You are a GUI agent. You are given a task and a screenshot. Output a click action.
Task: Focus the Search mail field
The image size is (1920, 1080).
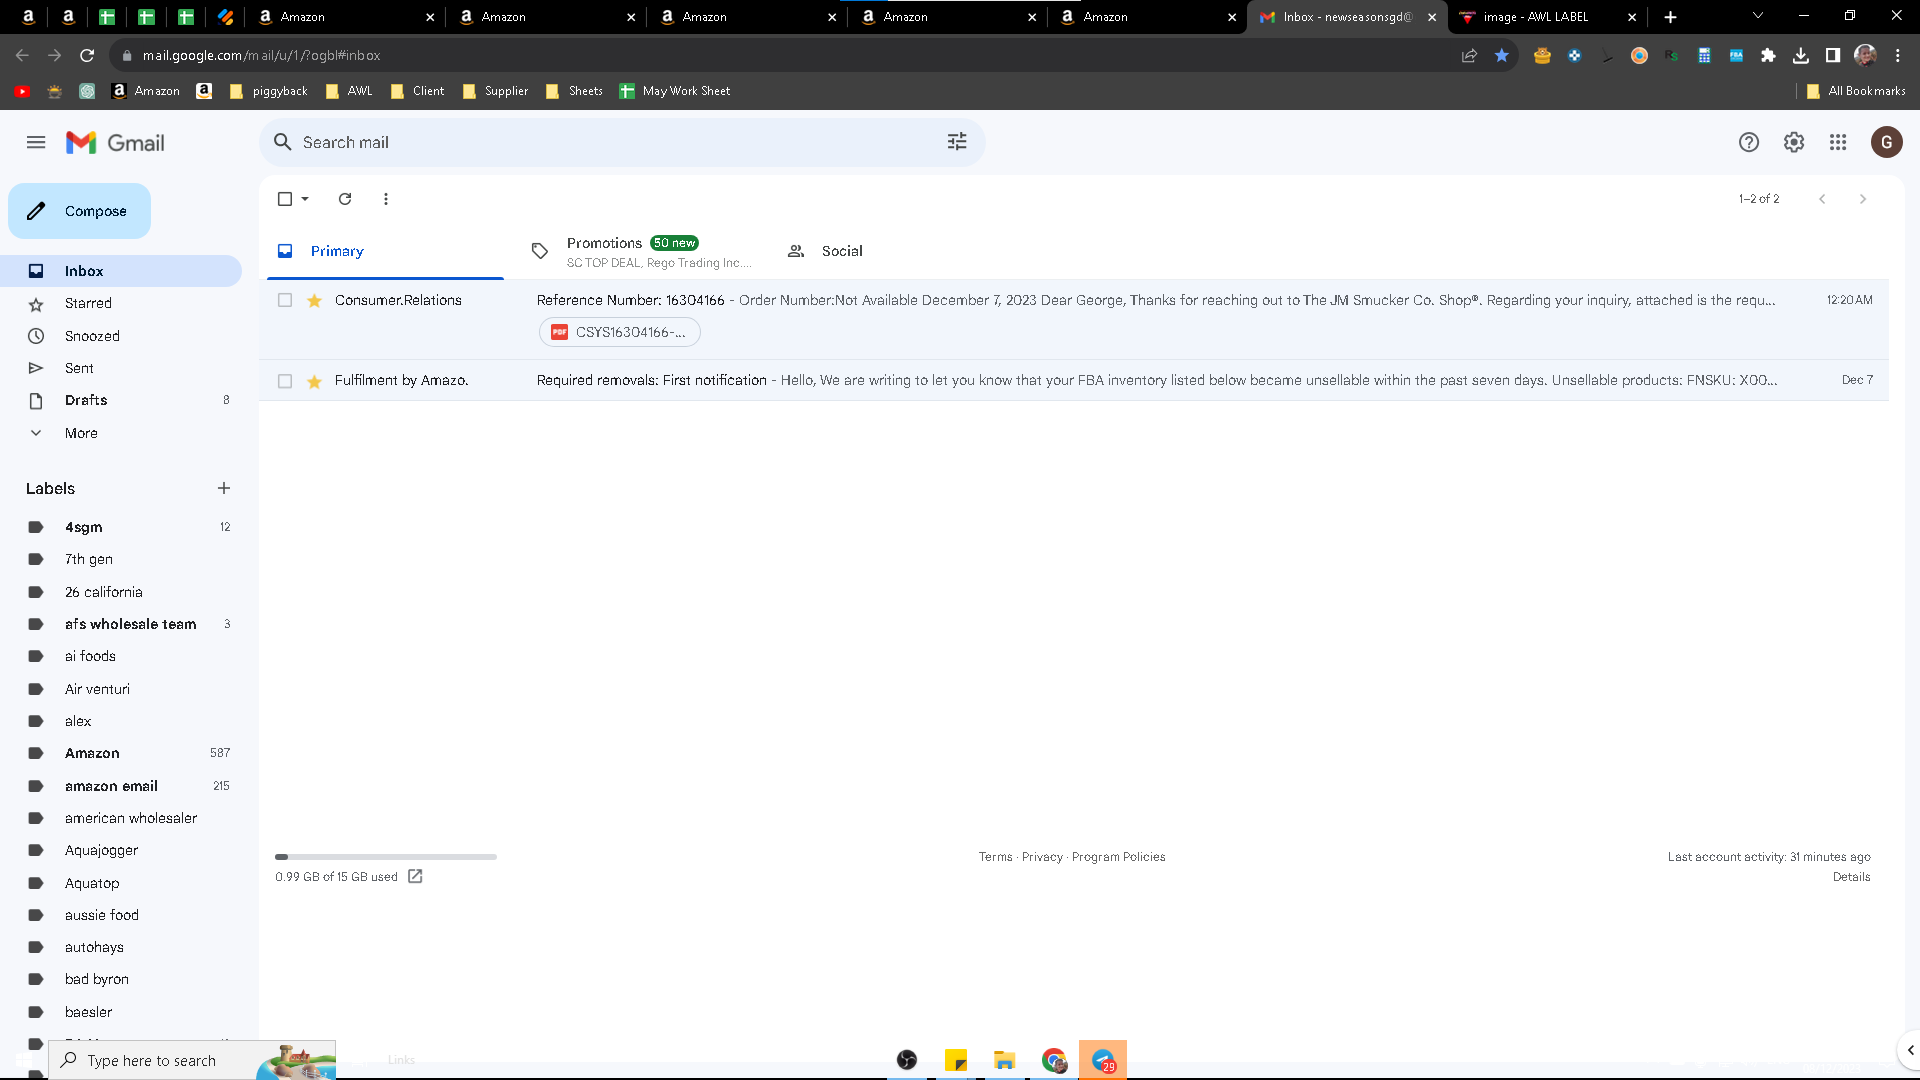coord(620,142)
